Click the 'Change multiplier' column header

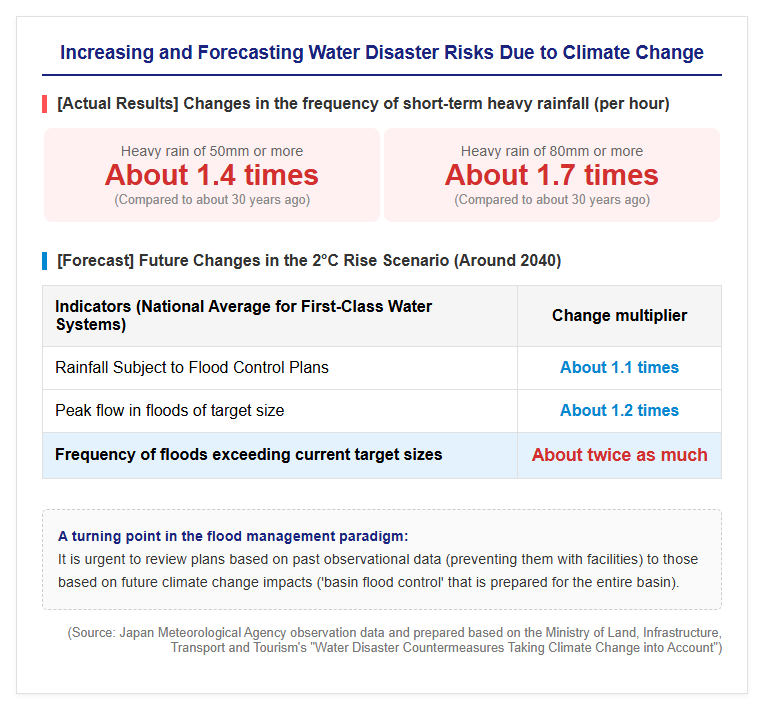(x=619, y=316)
